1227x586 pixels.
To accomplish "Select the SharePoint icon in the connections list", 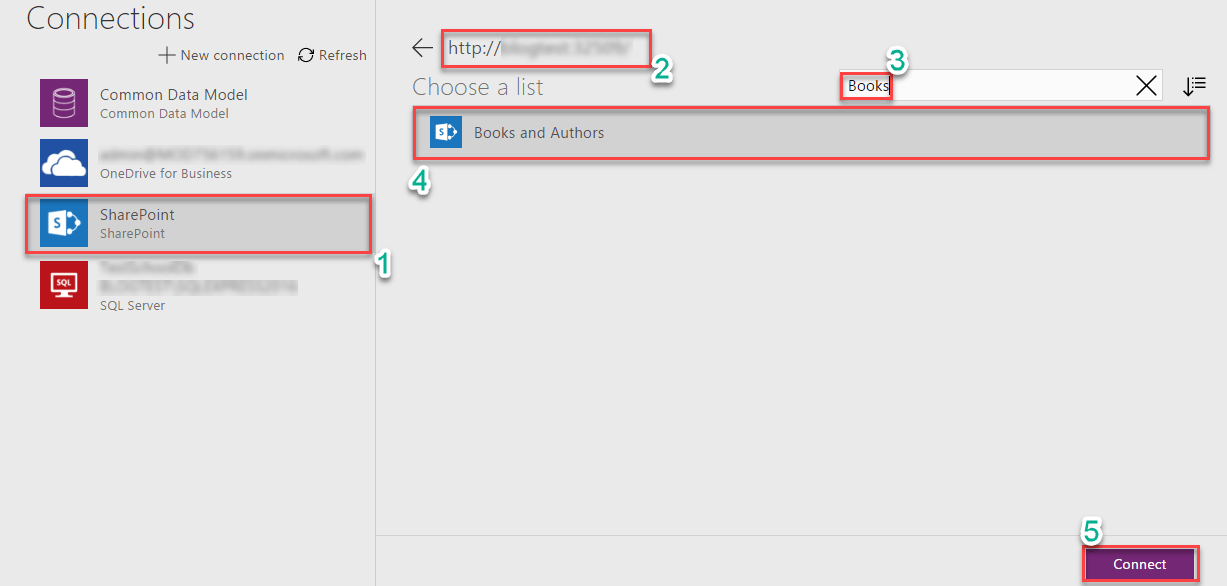I will click(x=64, y=223).
